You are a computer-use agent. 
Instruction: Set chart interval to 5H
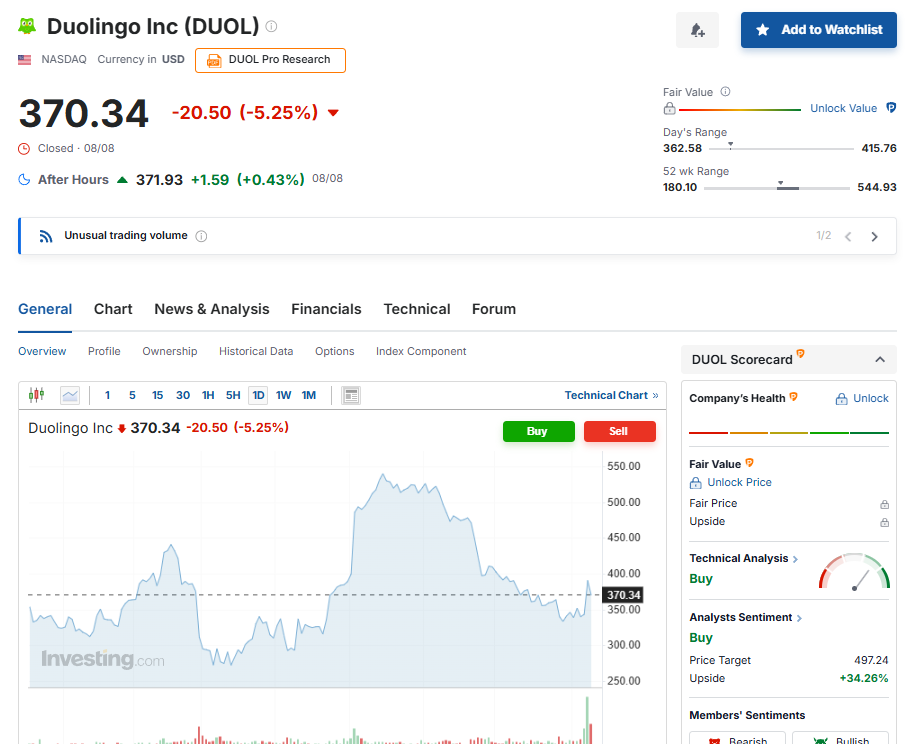[x=233, y=395]
